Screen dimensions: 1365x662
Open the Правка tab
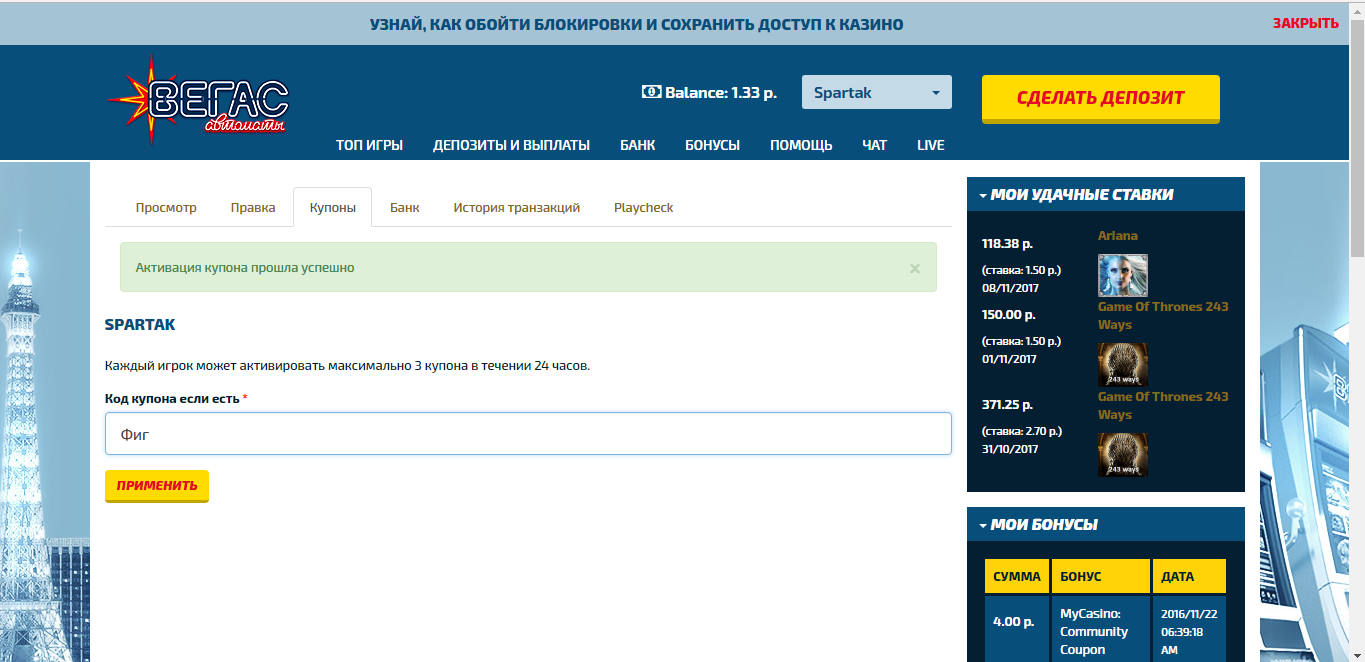pos(253,208)
